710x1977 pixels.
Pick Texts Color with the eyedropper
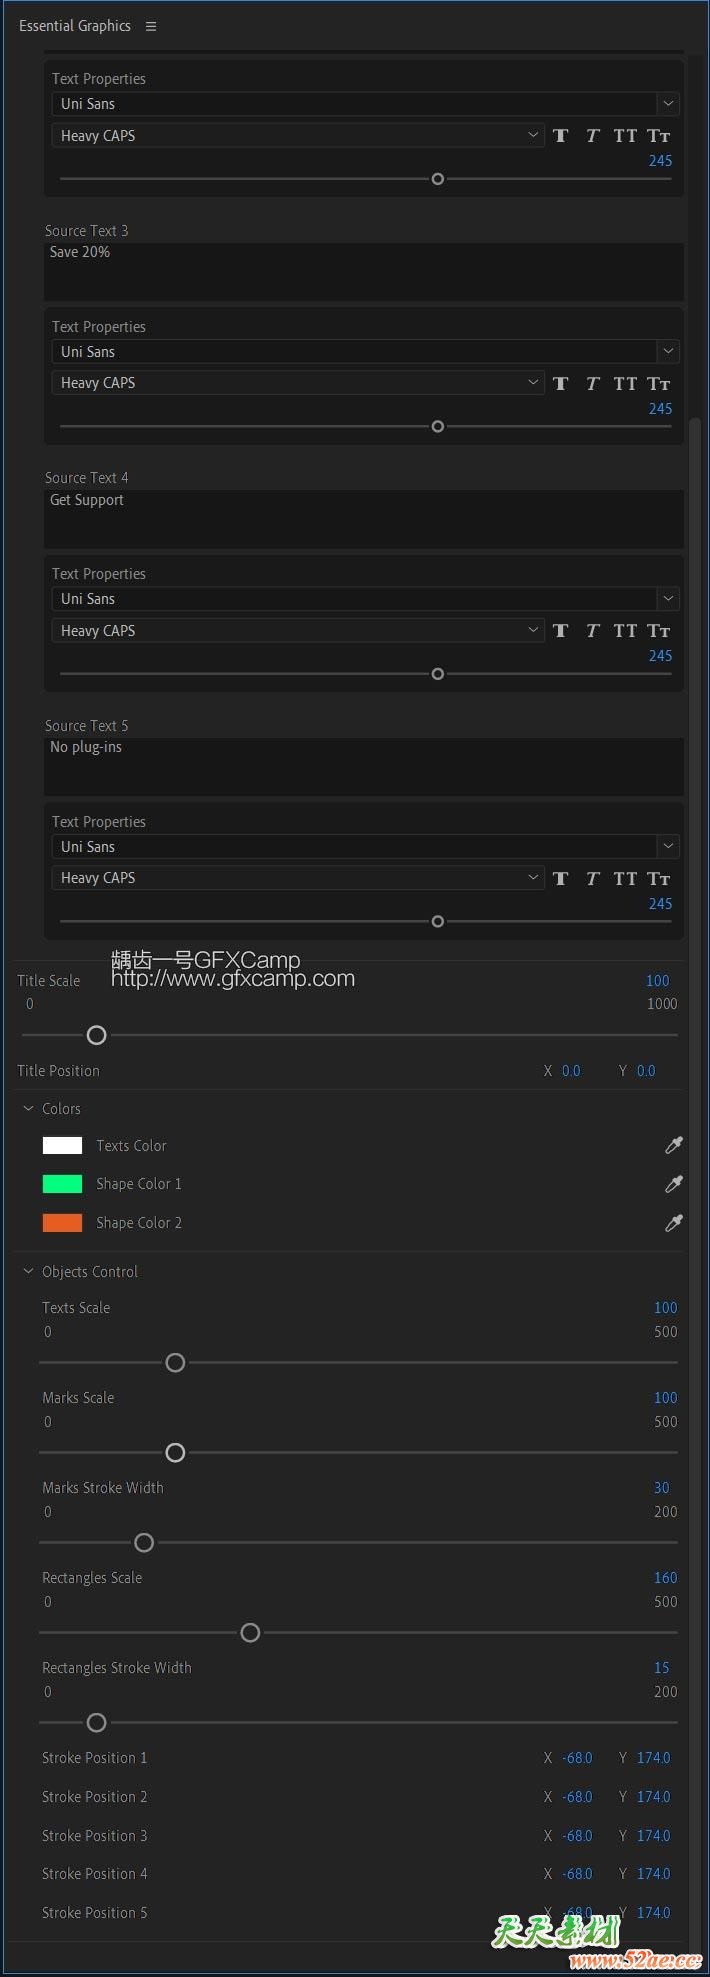click(674, 1145)
